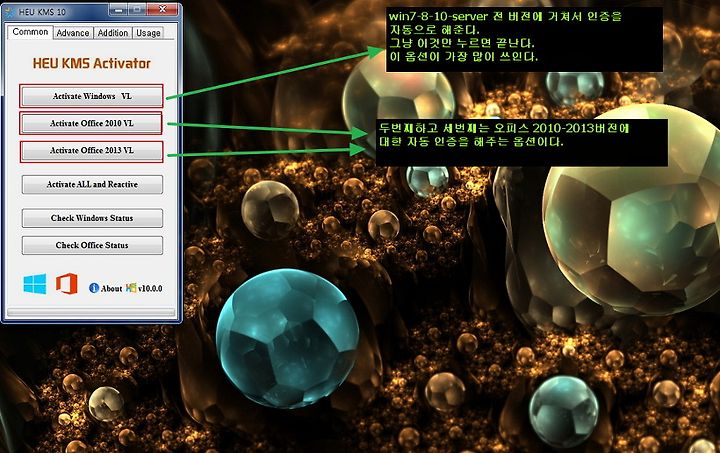Click Check Office Status button
The width and height of the screenshot is (720, 453).
pyautogui.click(x=92, y=245)
